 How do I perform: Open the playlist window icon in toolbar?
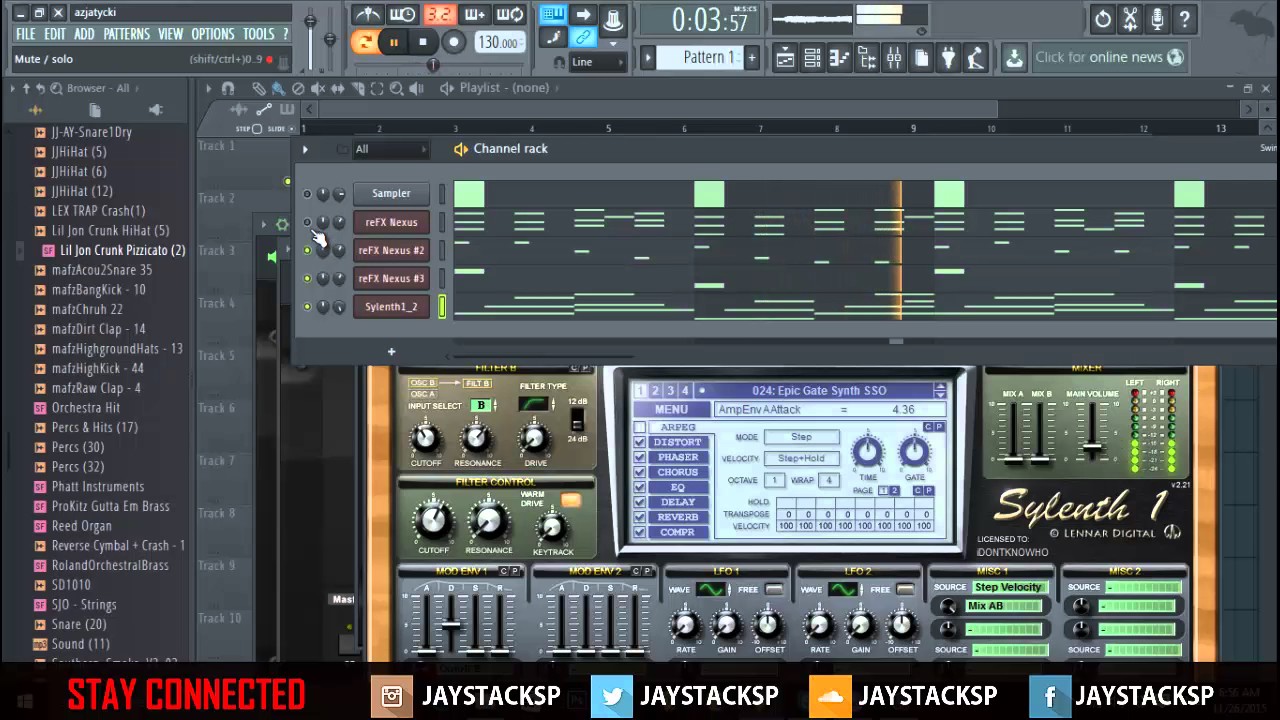(x=785, y=58)
